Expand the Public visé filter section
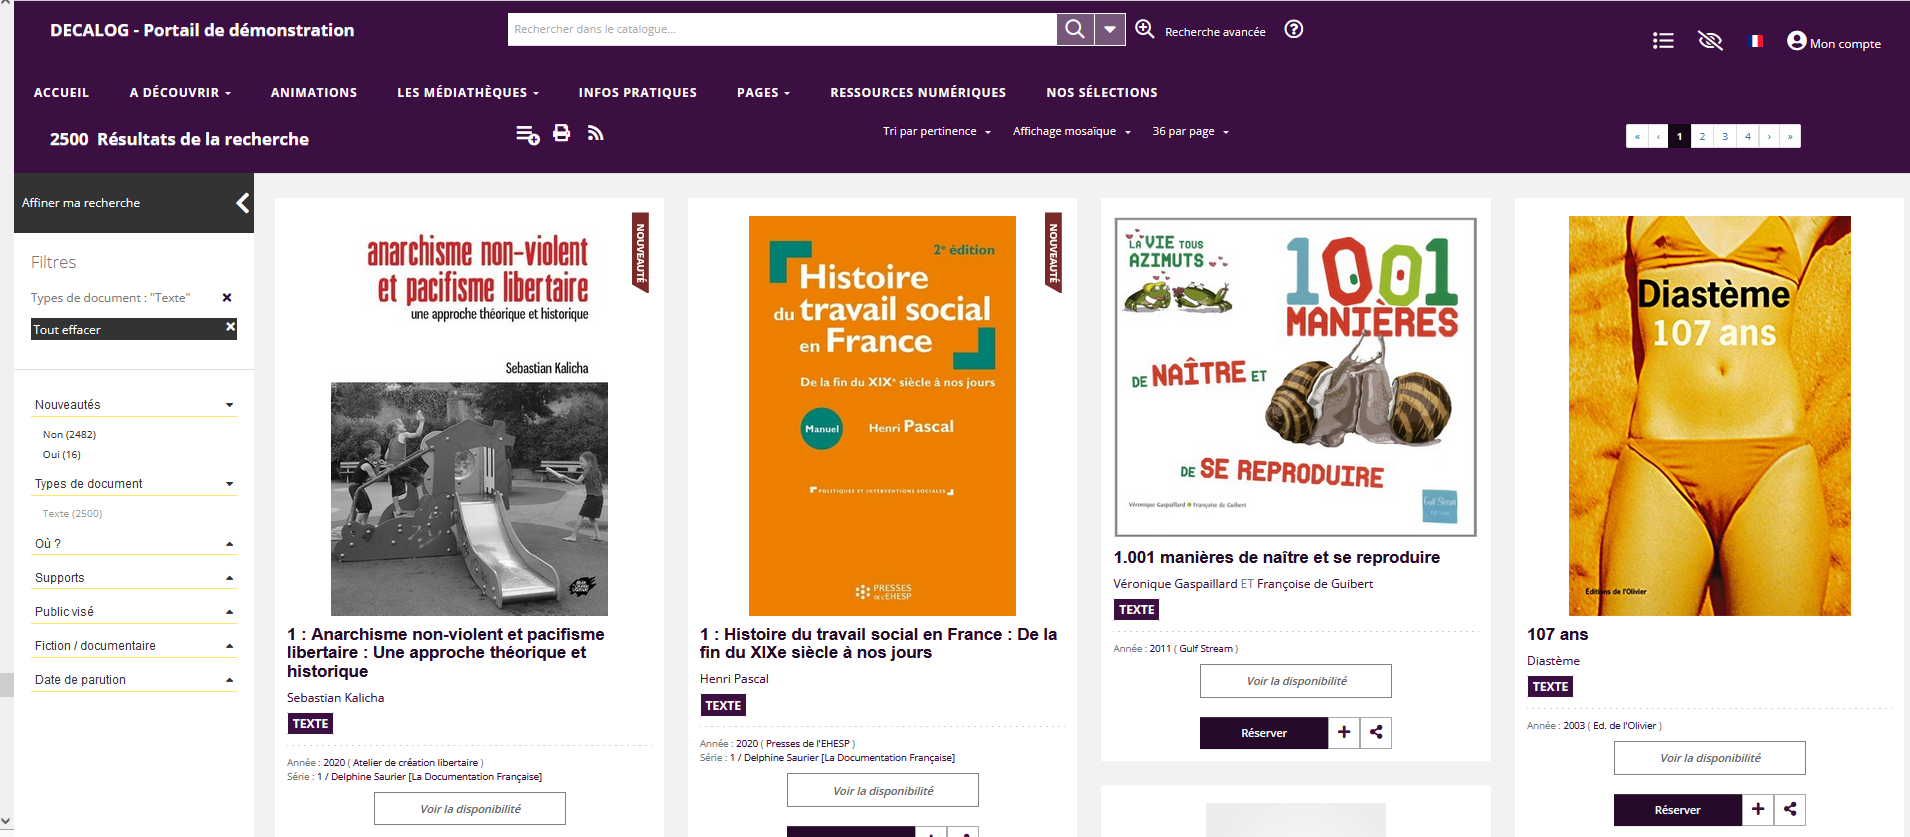 click(134, 612)
